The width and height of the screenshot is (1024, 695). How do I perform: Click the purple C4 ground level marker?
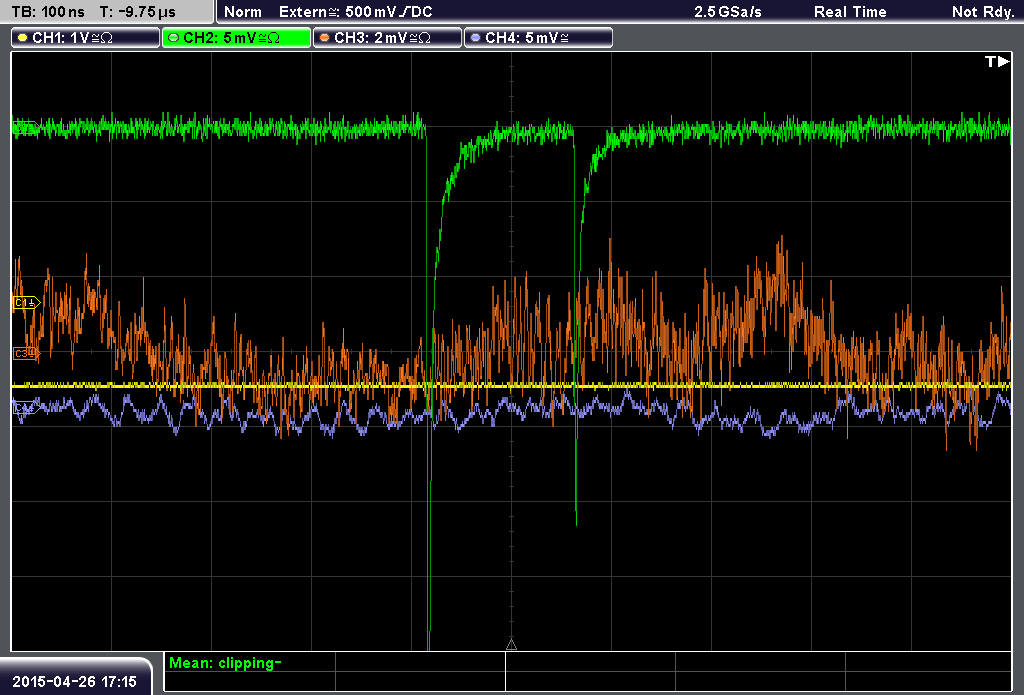point(26,408)
